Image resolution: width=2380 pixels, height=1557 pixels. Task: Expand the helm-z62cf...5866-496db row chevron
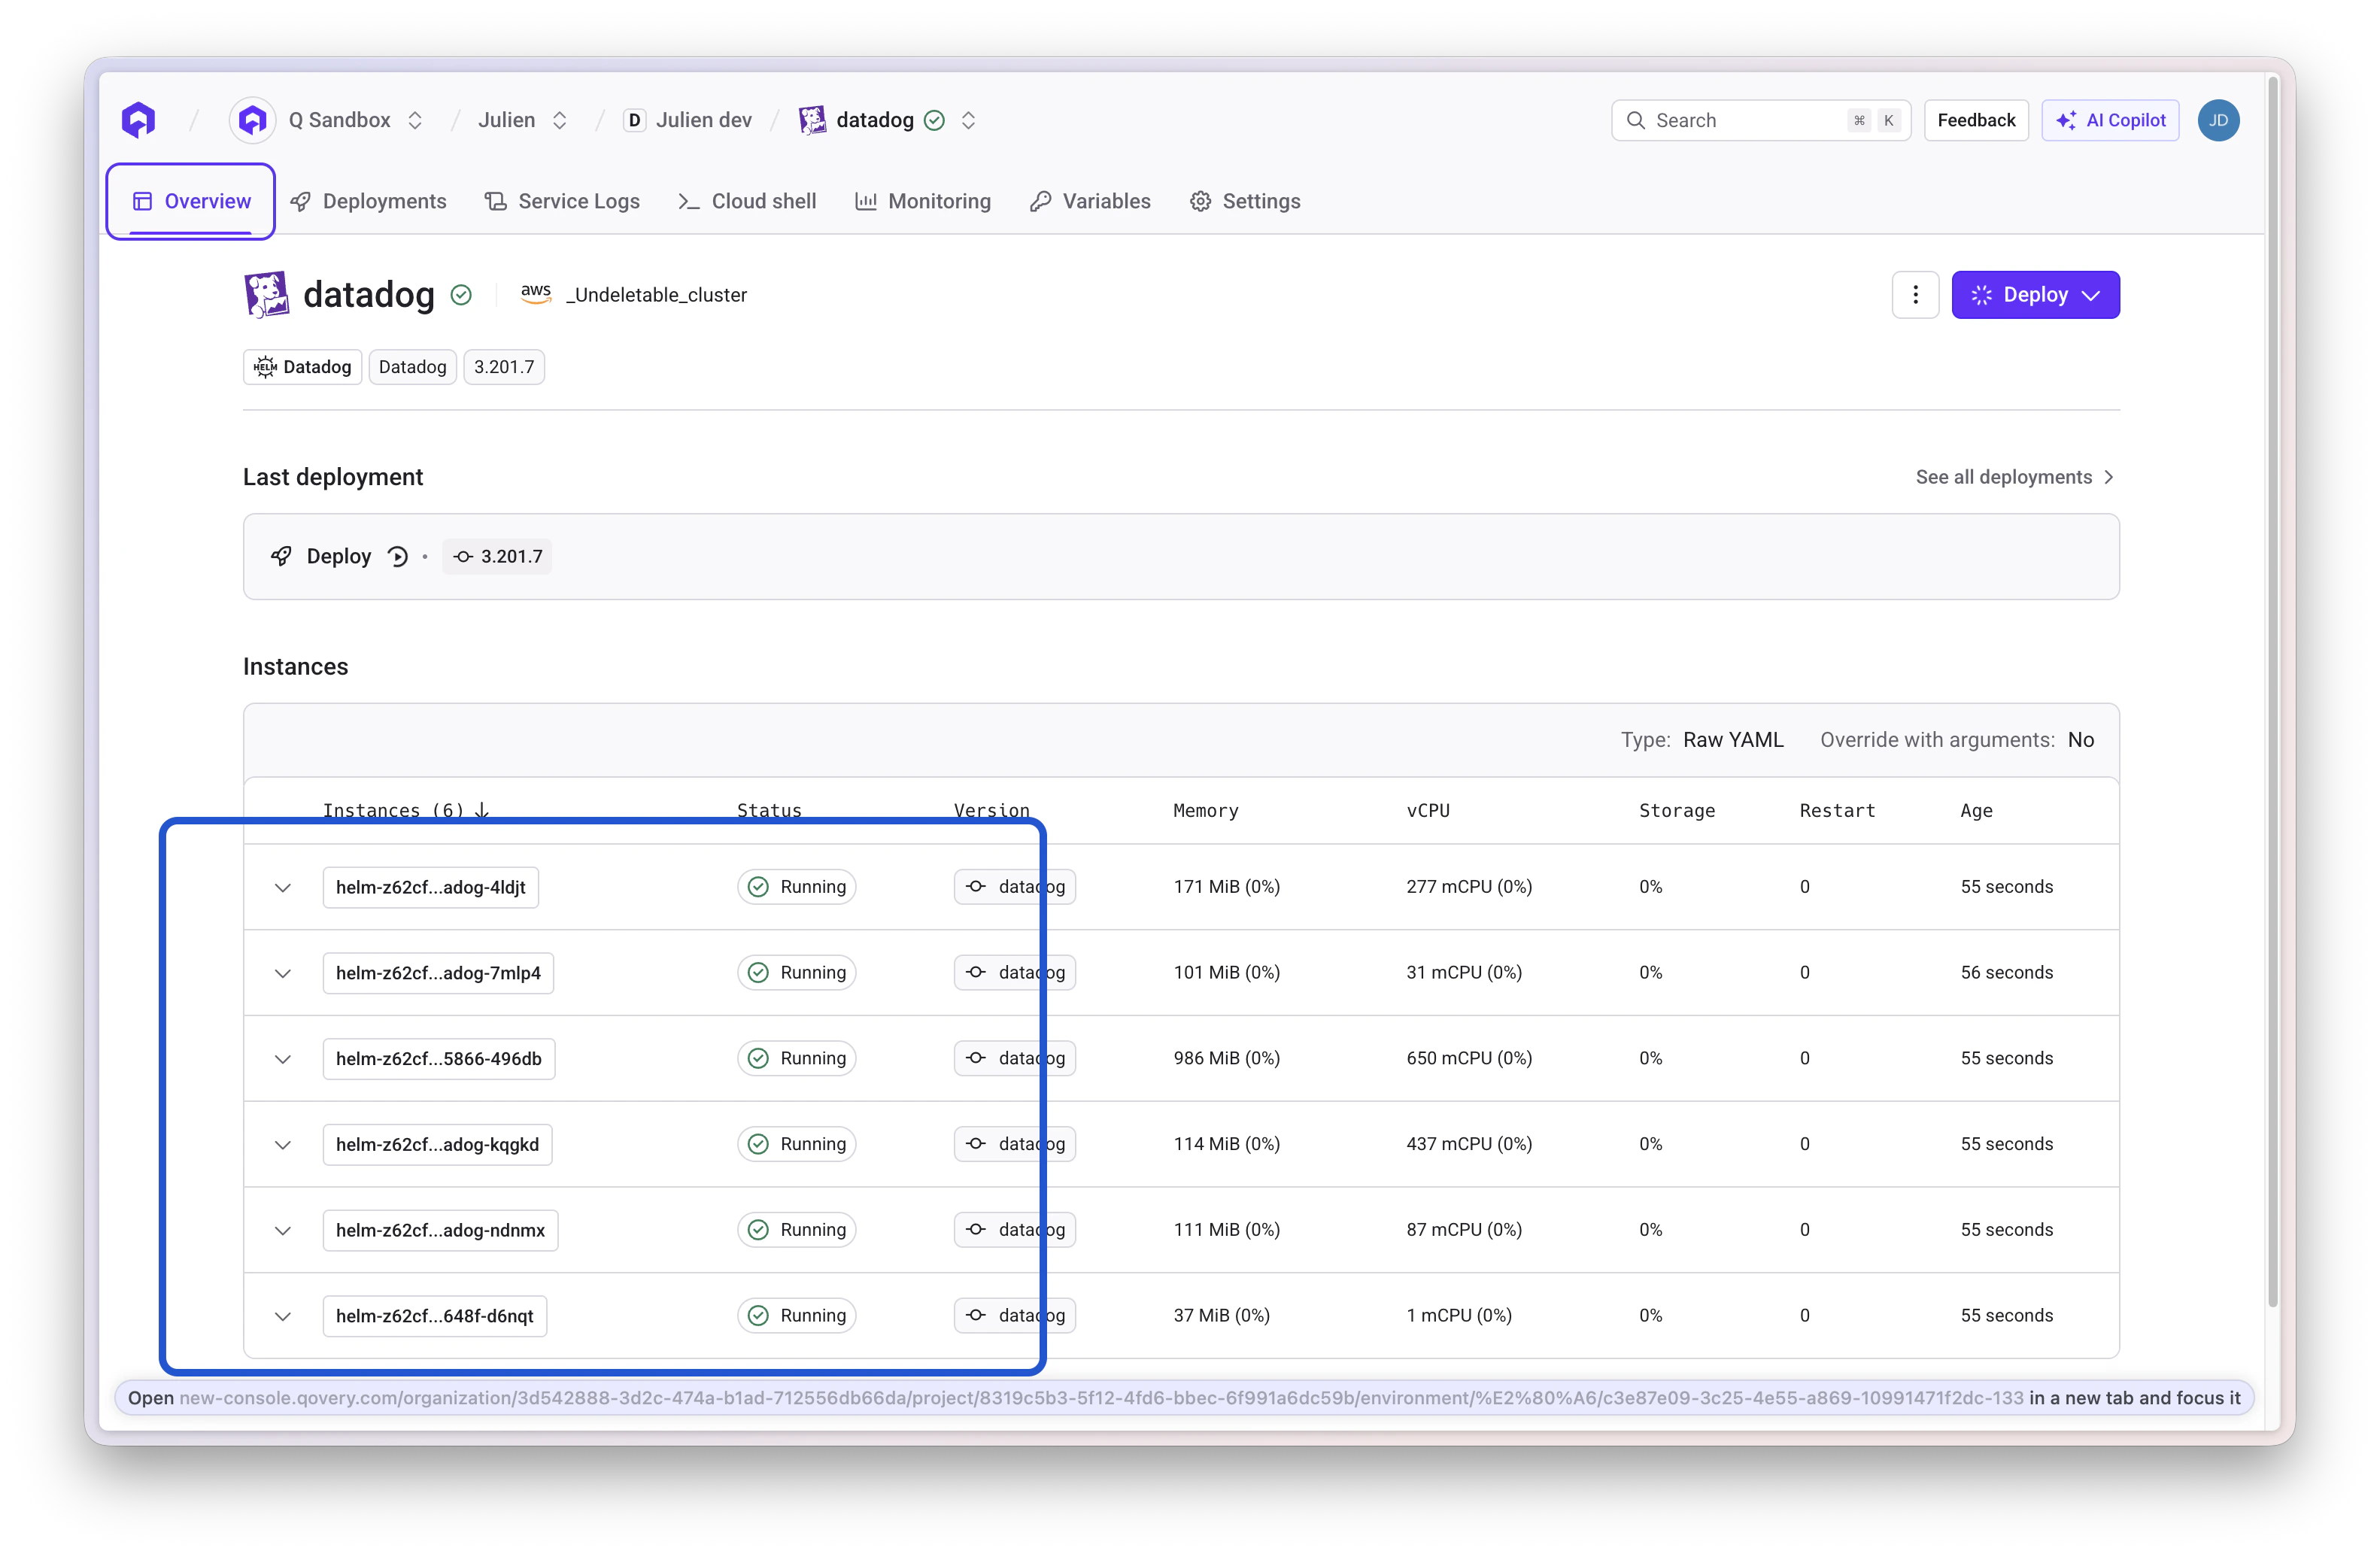point(283,1059)
